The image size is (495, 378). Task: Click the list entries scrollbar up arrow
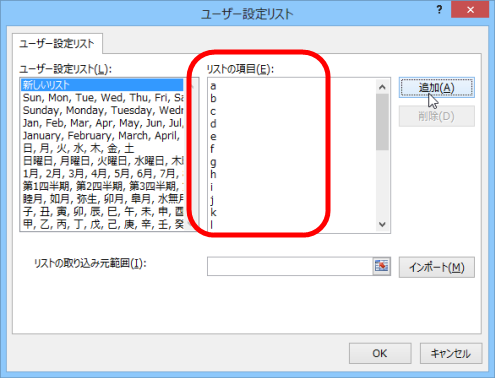point(382,87)
